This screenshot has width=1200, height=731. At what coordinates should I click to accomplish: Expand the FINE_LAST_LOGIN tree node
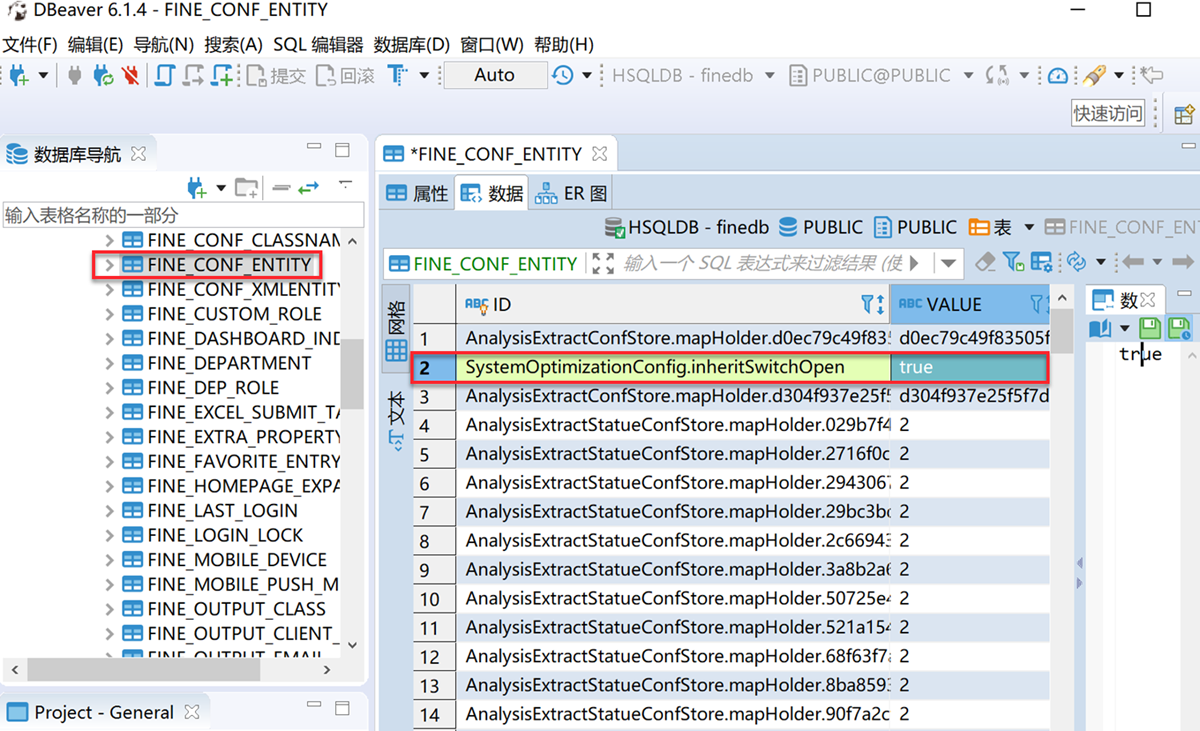[110, 510]
